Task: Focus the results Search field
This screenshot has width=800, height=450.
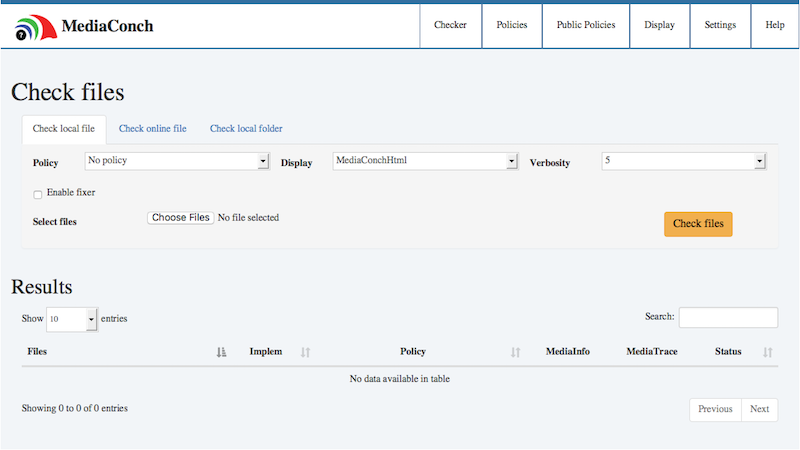Action: pos(728,317)
